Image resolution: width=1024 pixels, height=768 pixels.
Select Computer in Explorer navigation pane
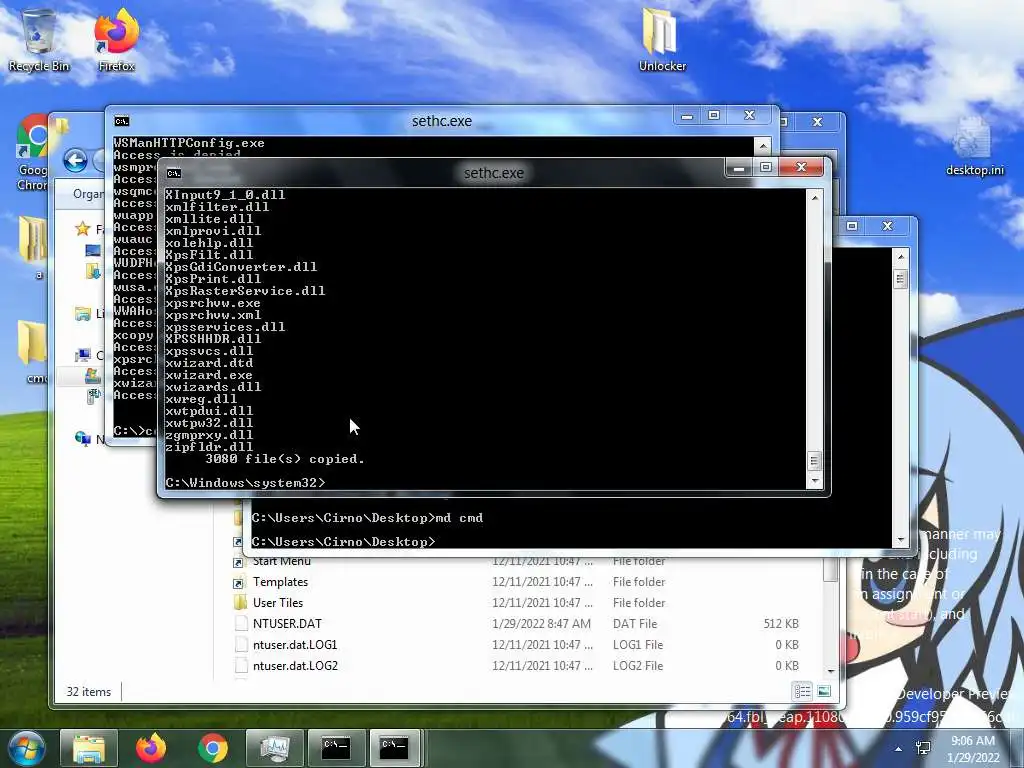pyautogui.click(x=83, y=355)
